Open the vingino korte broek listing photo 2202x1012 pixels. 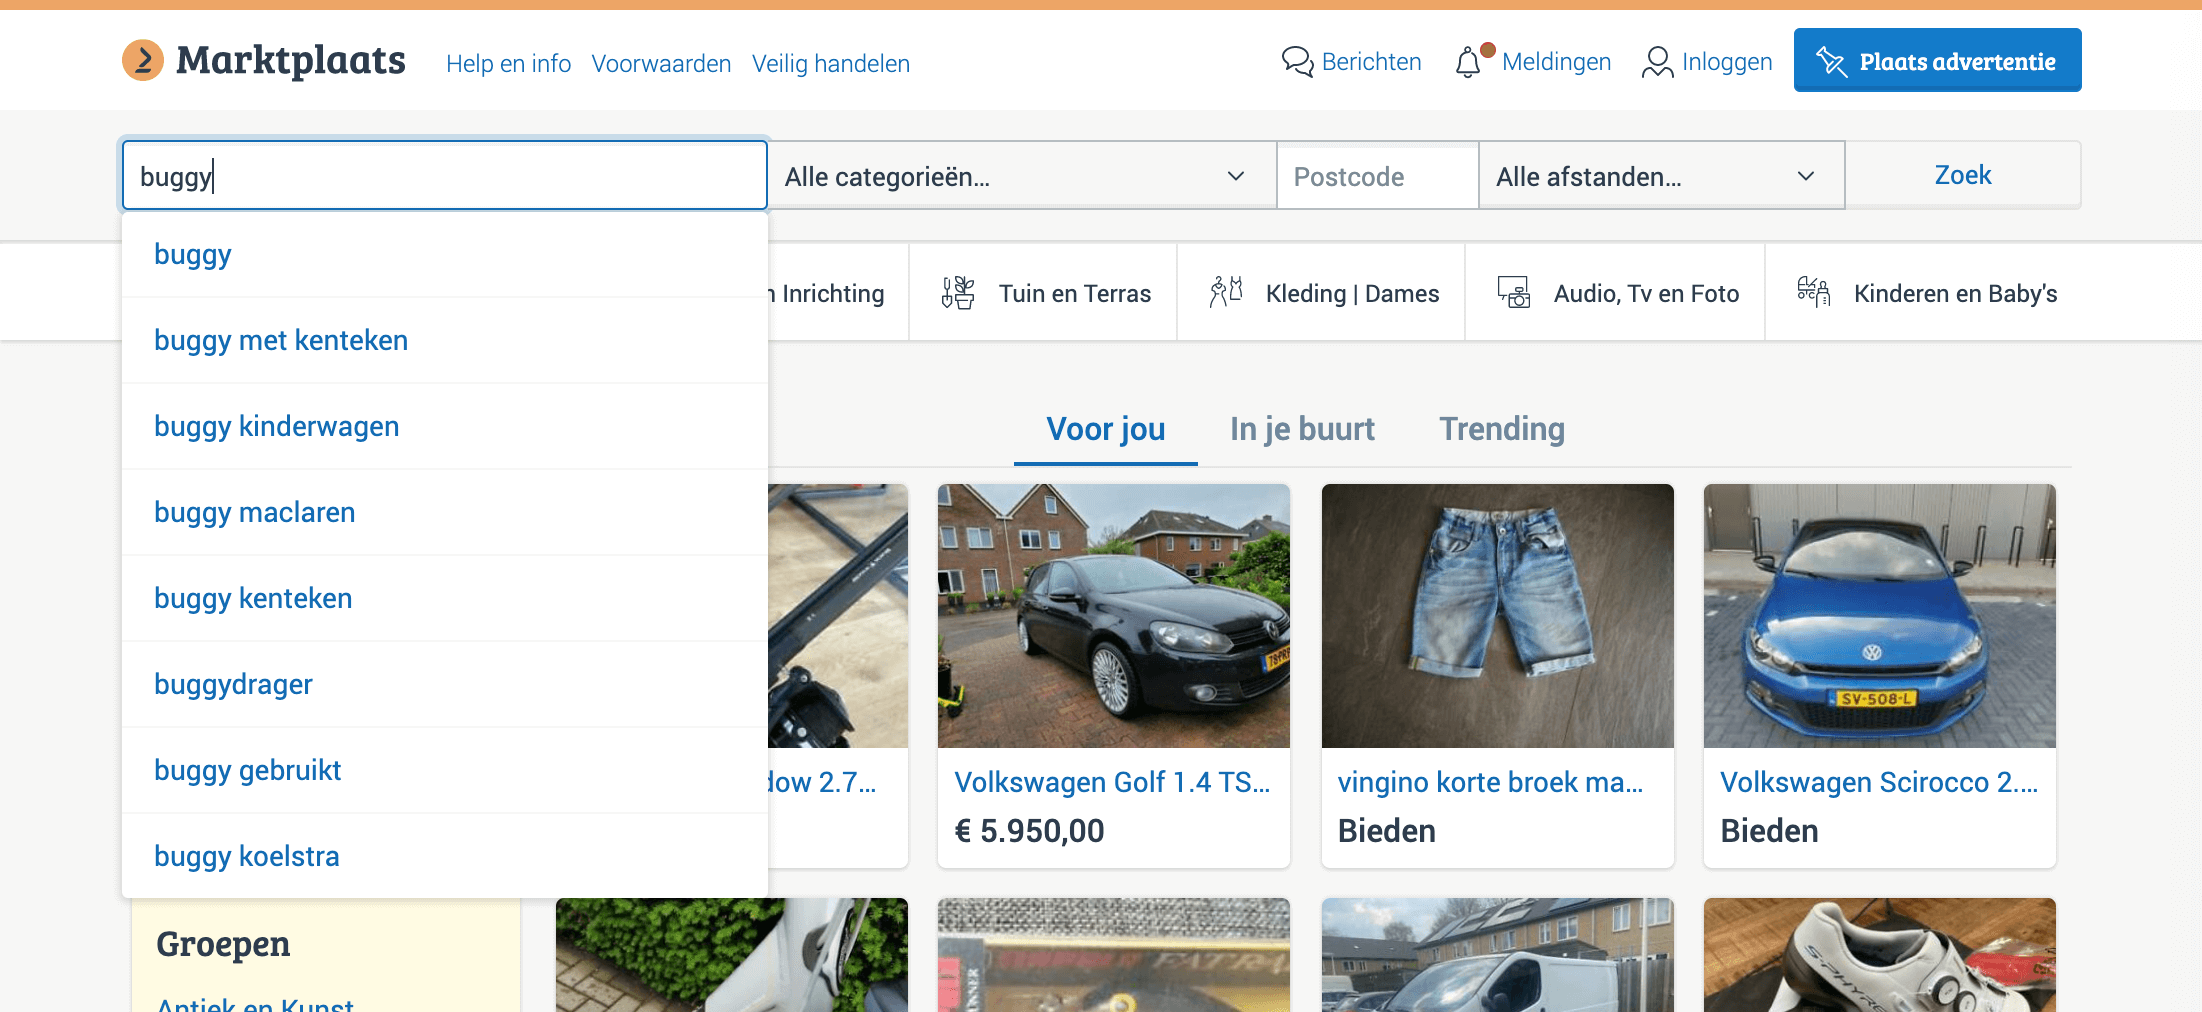[x=1498, y=616]
